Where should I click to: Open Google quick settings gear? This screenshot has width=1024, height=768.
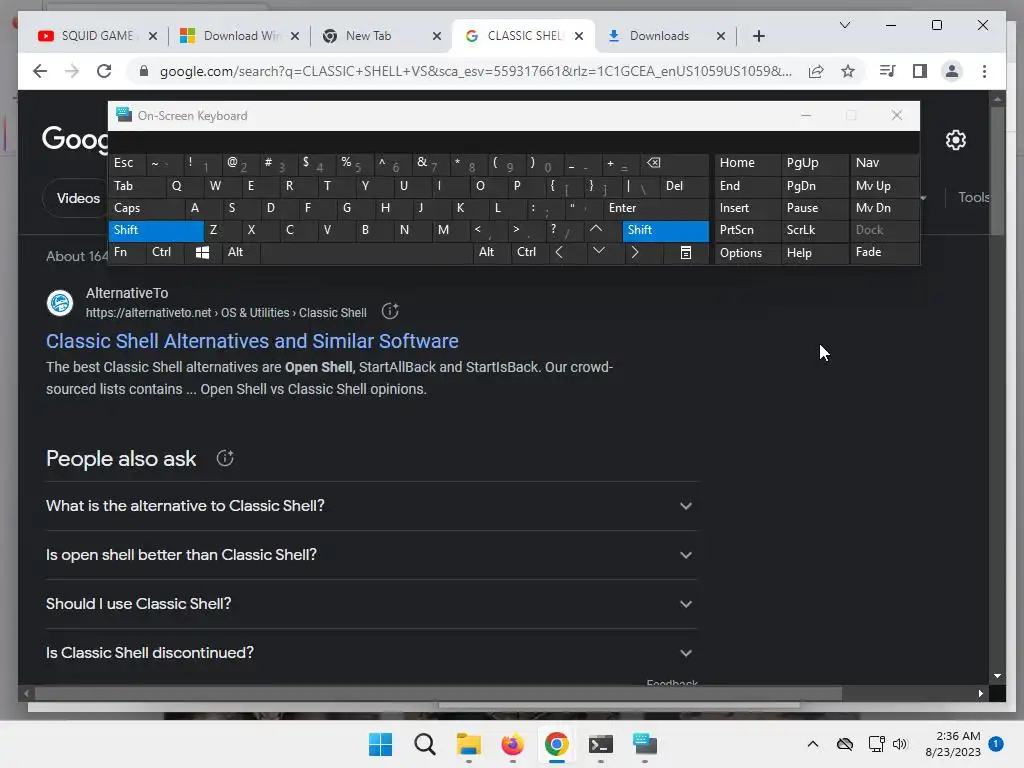(955, 140)
